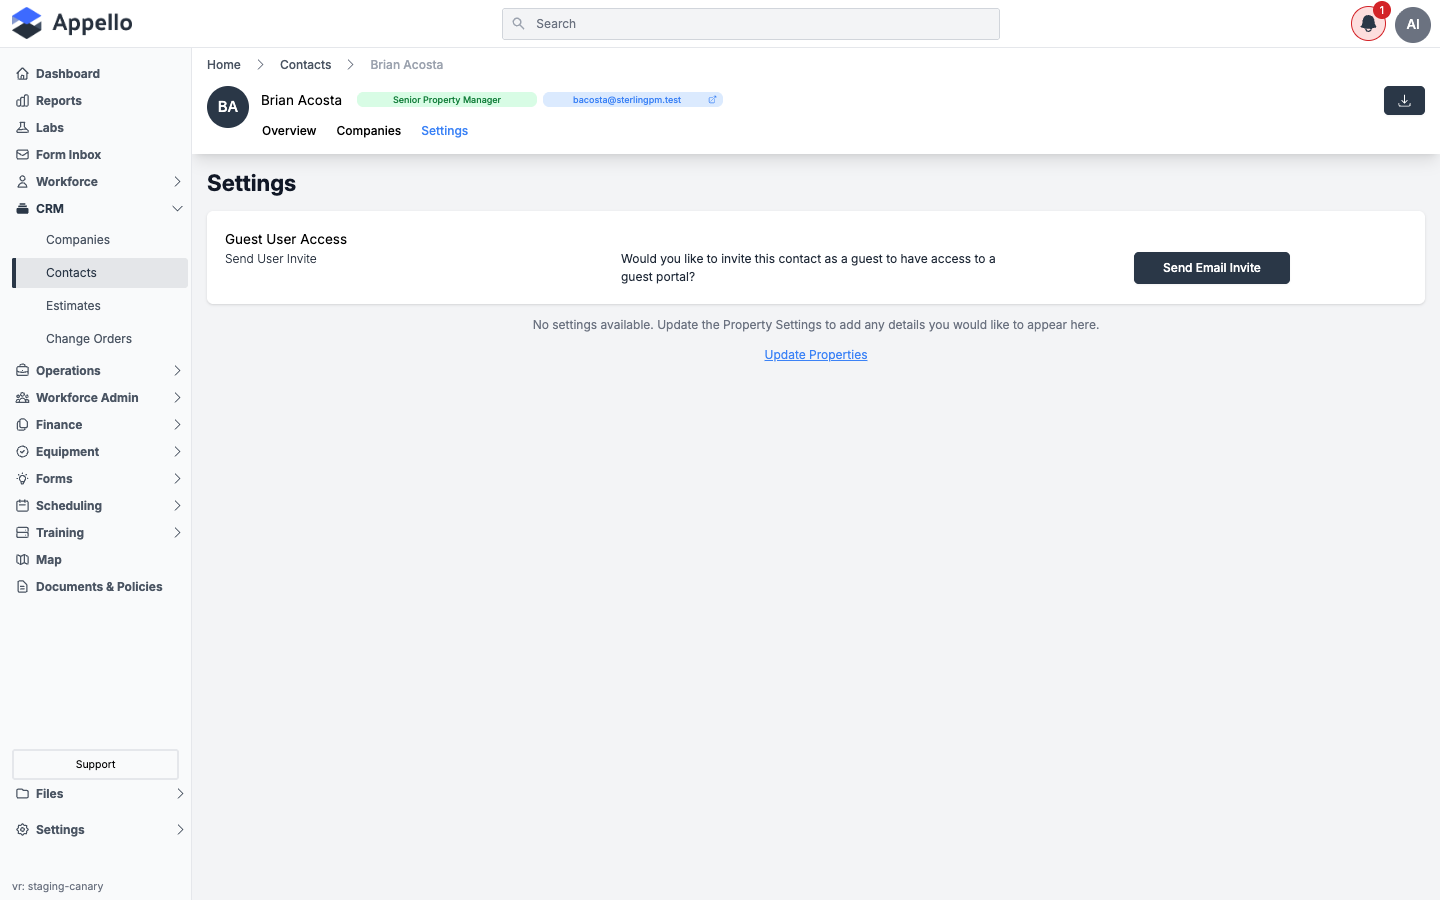
Task: Click the Senior Property Manager badge
Action: pos(447,100)
